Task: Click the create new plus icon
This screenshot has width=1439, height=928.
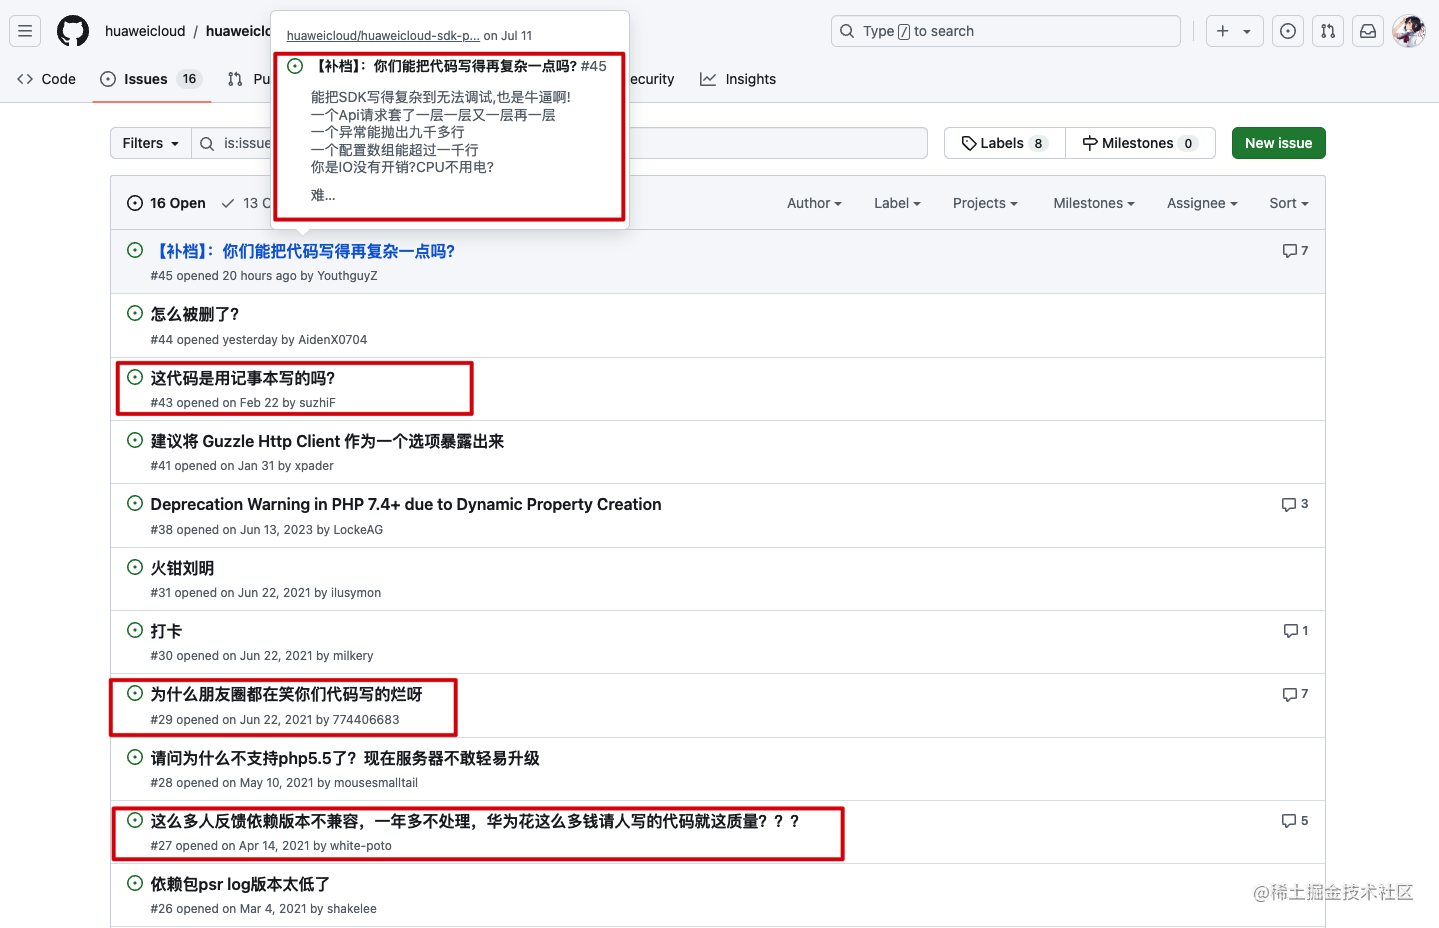Action: click(1222, 31)
